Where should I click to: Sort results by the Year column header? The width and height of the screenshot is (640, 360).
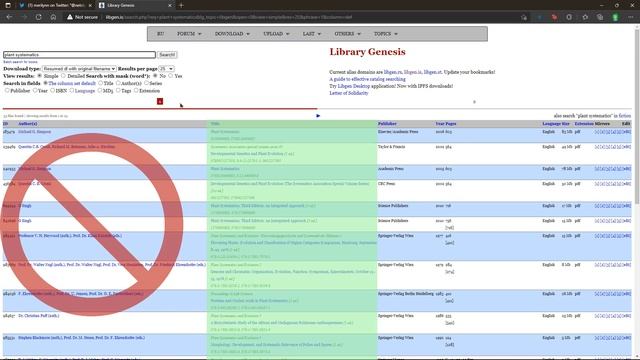(x=439, y=124)
